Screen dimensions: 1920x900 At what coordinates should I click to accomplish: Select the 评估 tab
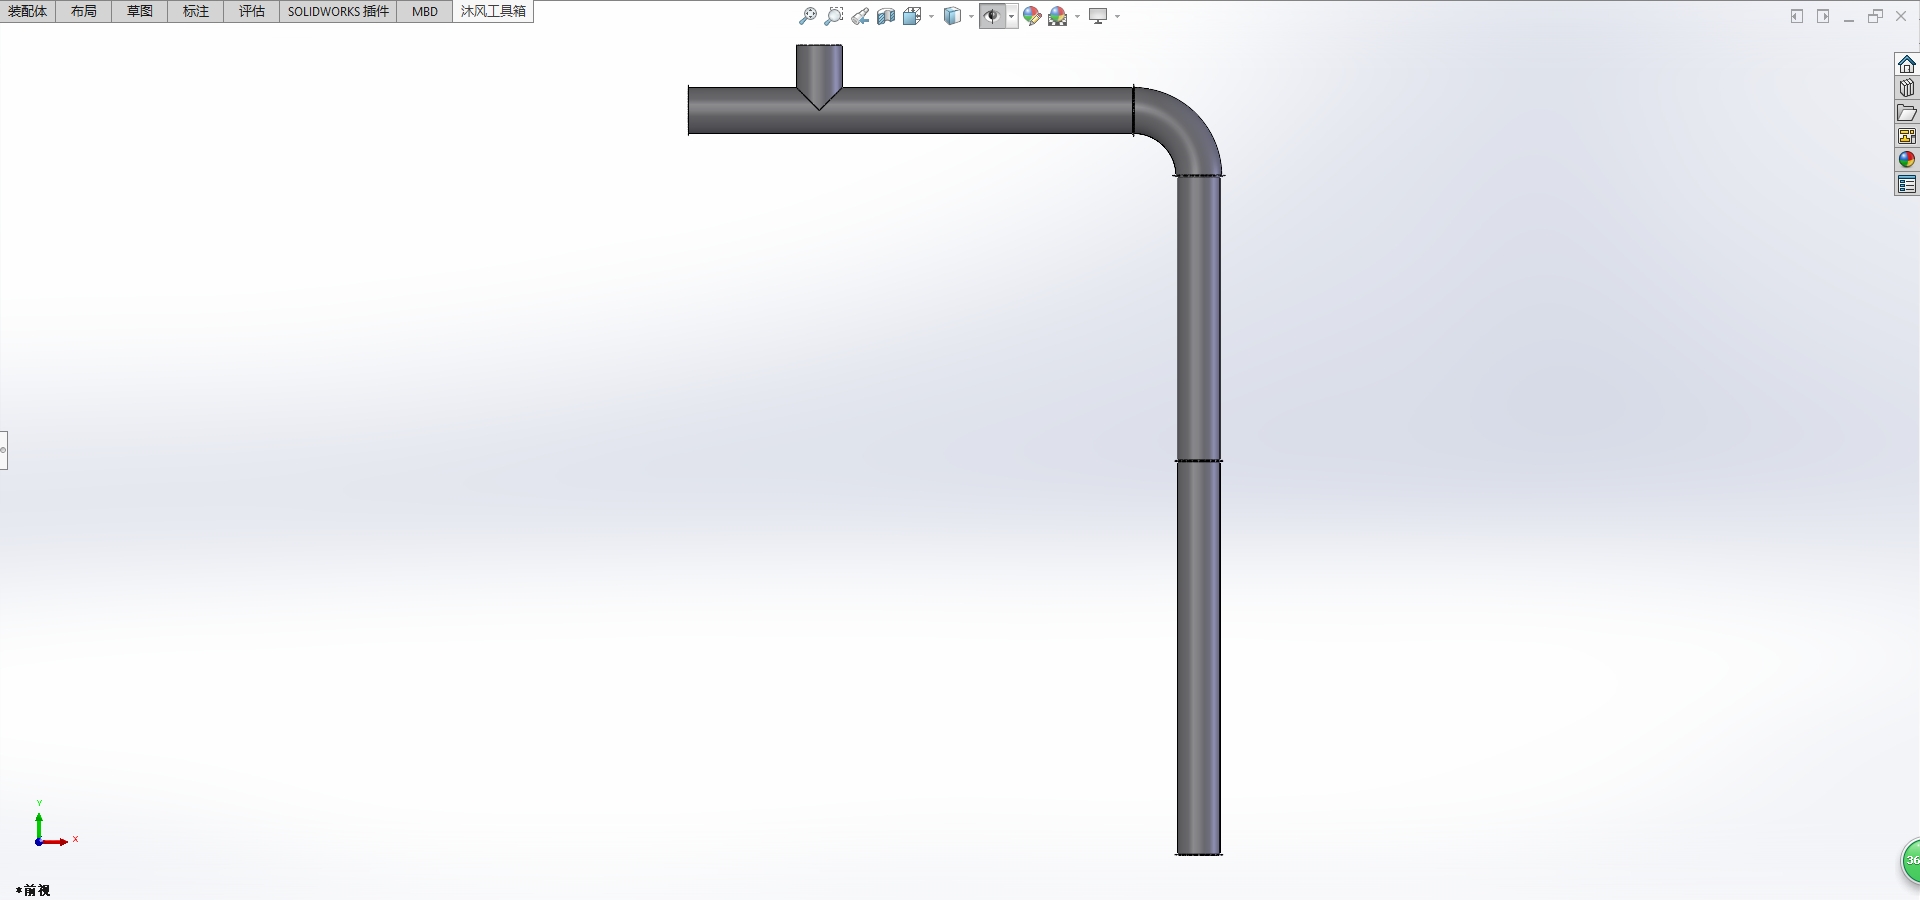point(252,11)
